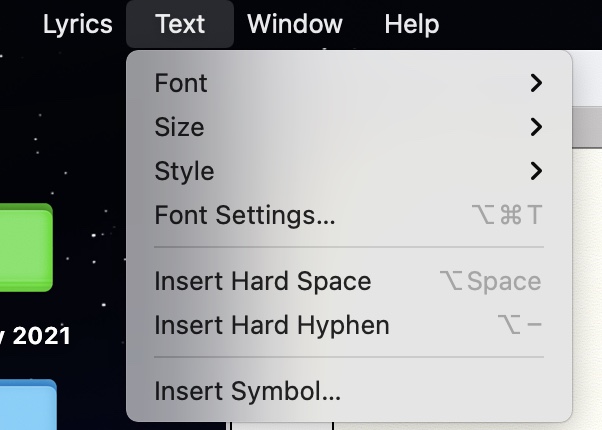
Task: Select the blue folder on the desktop
Action: [25, 405]
